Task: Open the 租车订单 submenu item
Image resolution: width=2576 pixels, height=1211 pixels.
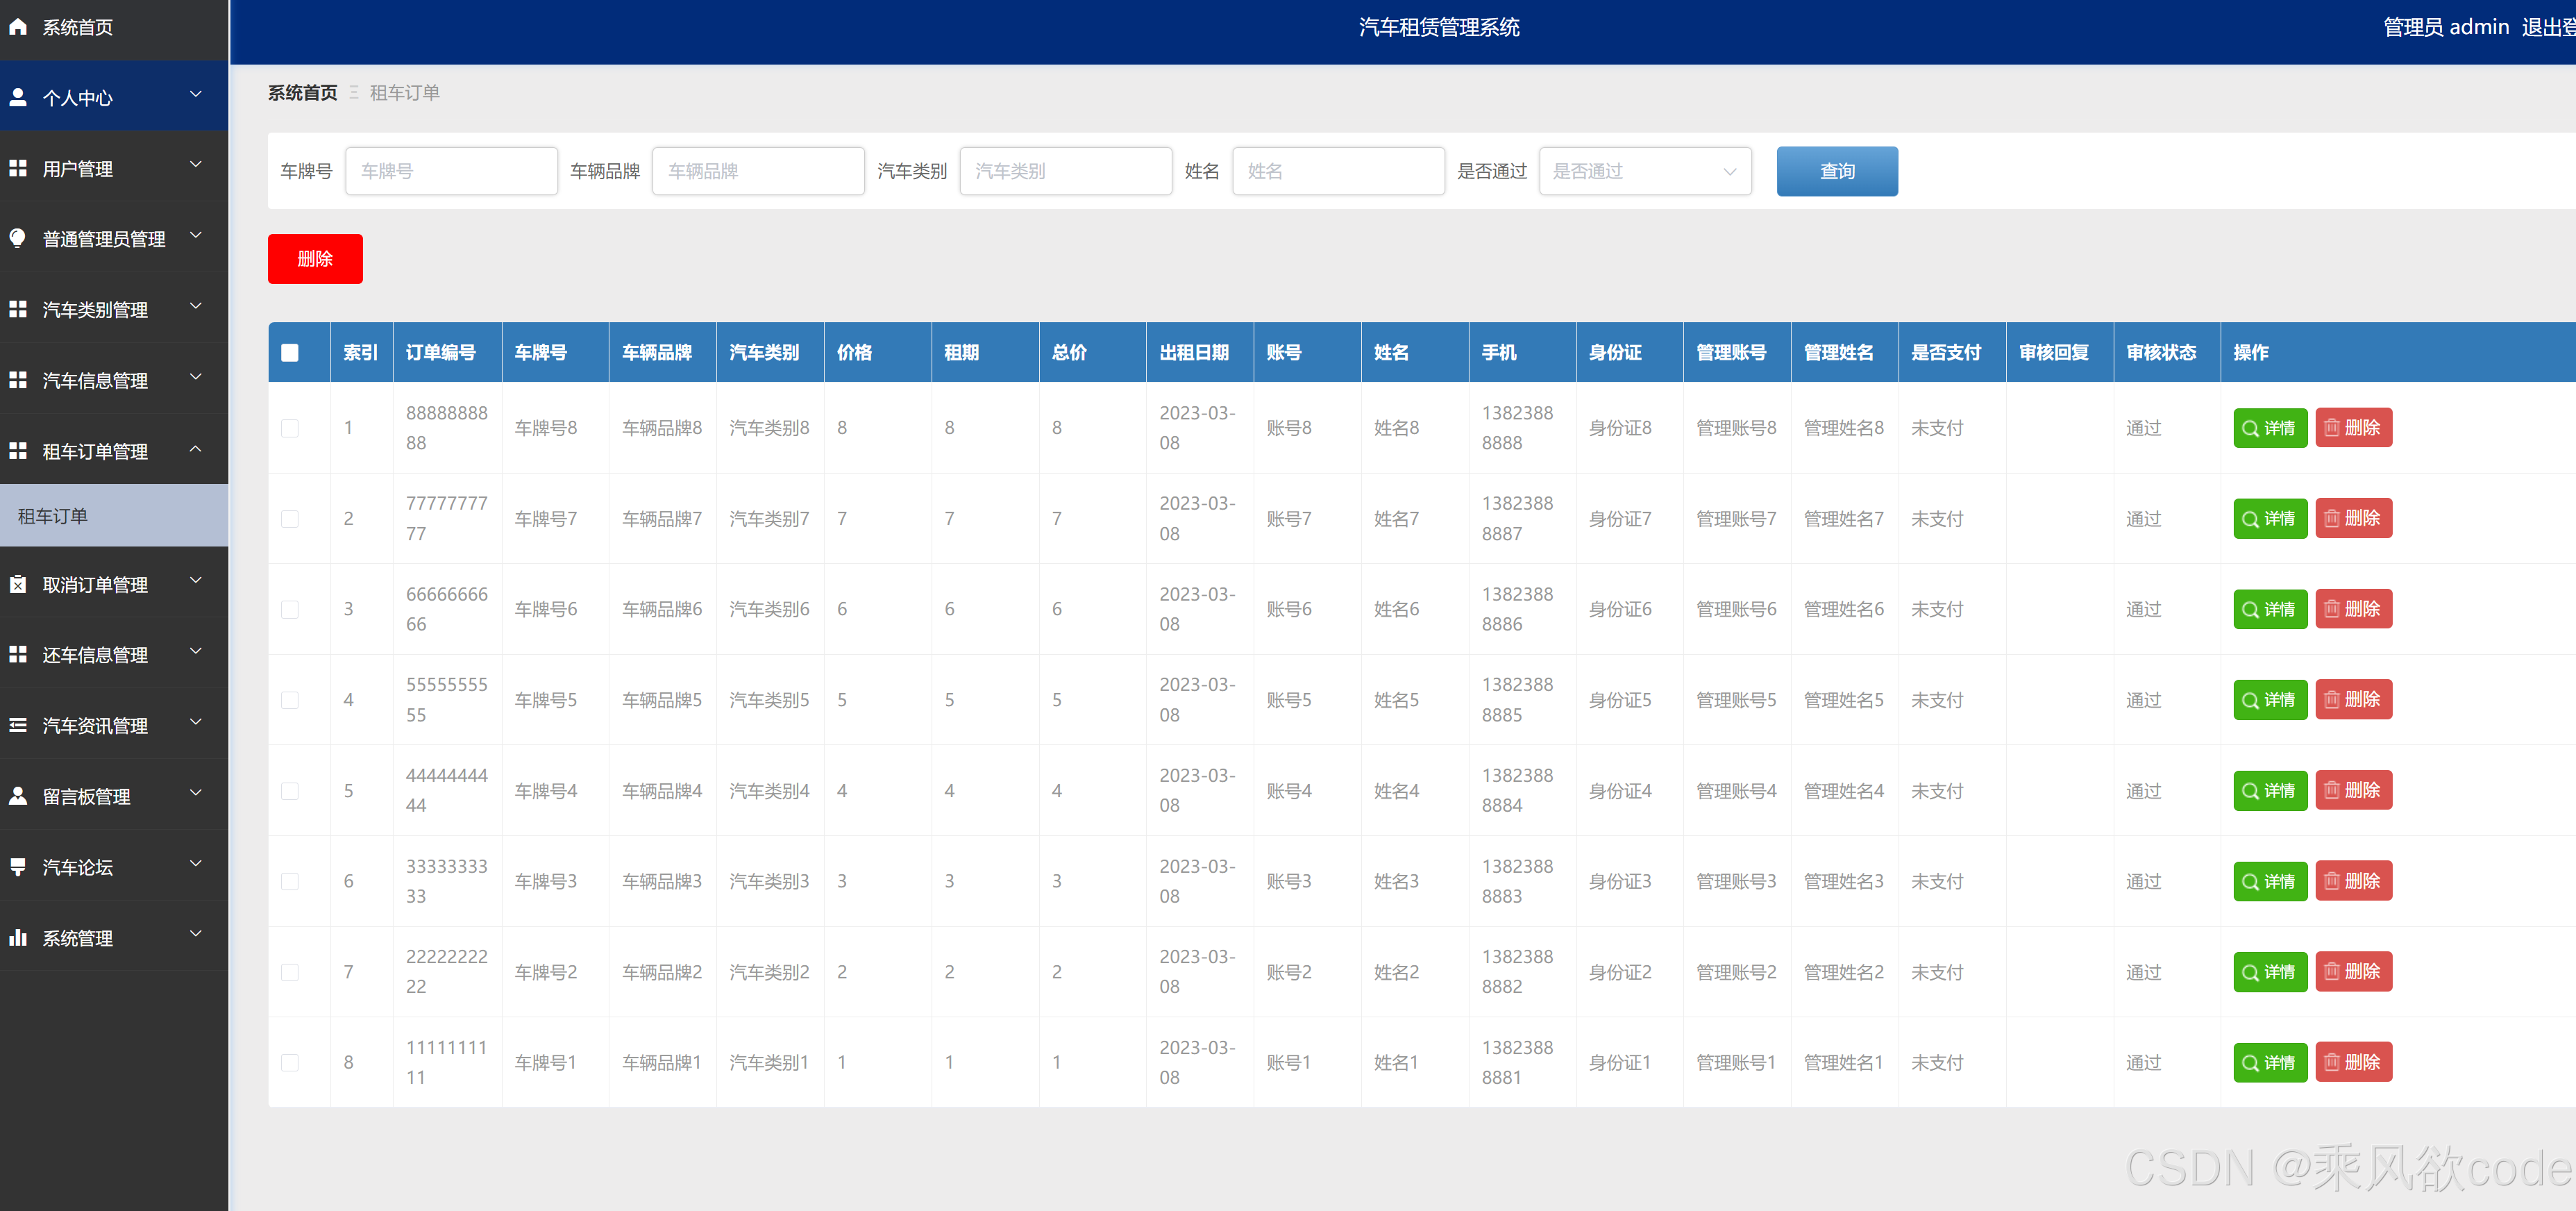Action: 53,516
